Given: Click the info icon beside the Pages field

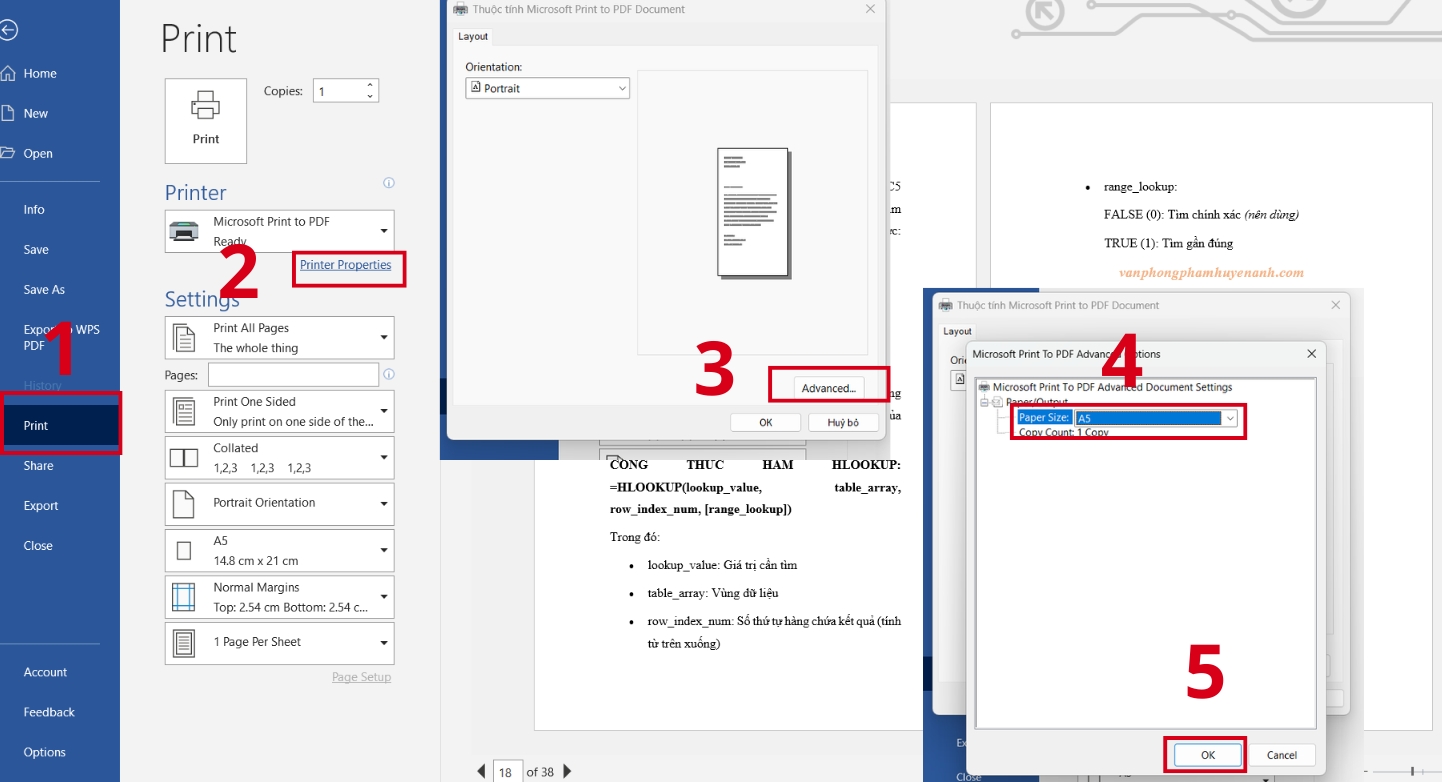Looking at the screenshot, I should [389, 374].
